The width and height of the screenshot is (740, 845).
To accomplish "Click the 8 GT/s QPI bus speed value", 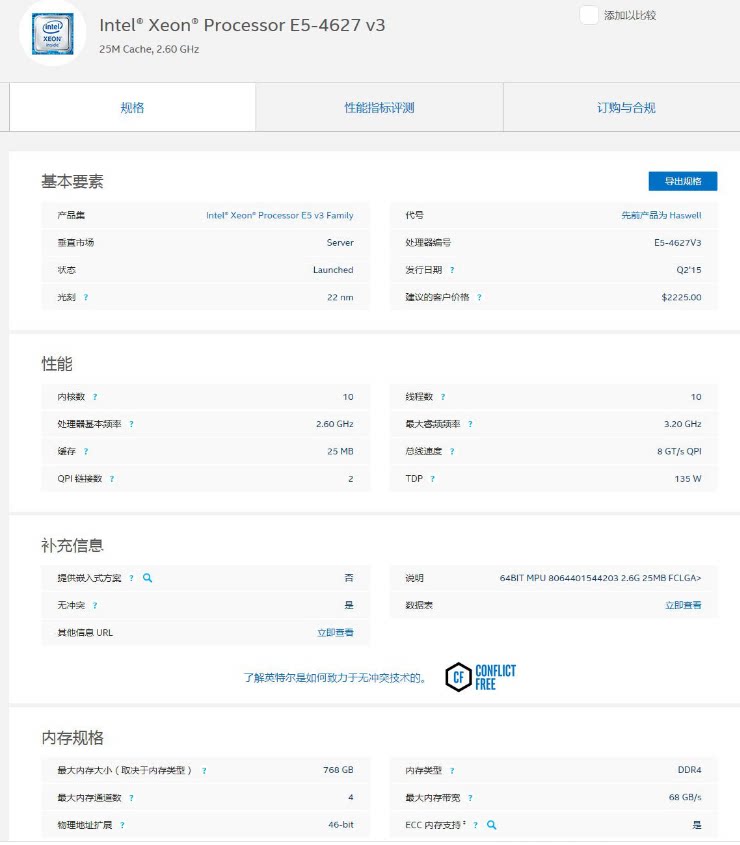I will [679, 451].
